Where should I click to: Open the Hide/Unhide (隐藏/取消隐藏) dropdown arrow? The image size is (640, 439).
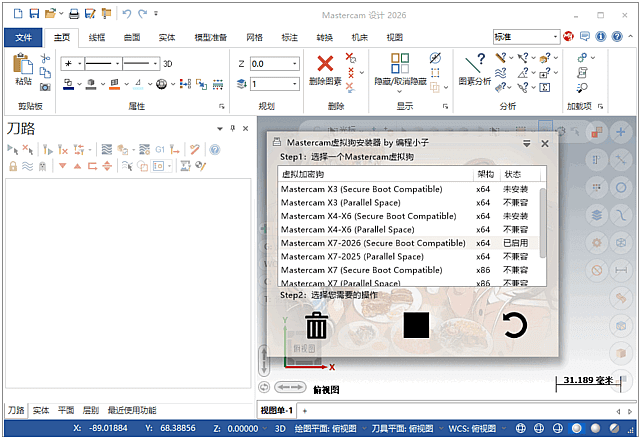[400, 90]
